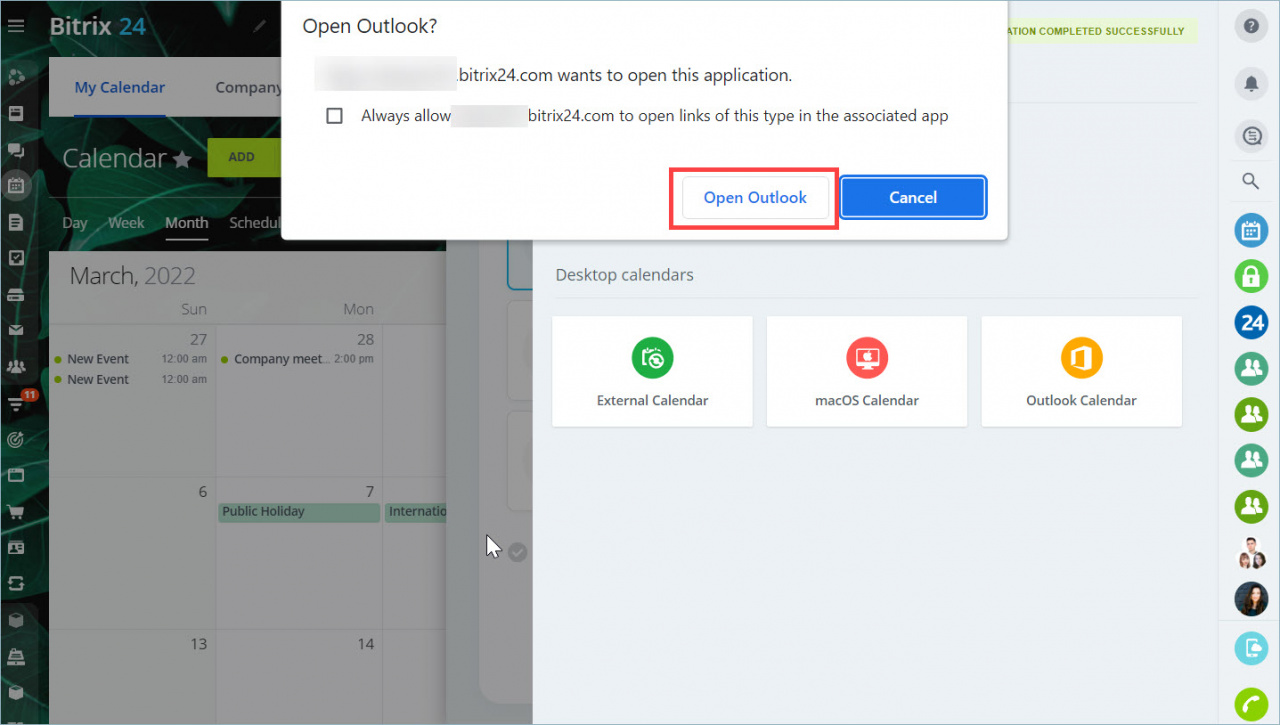Select the day cell numbered 27
This screenshot has width=1280, height=725.
(x=132, y=401)
